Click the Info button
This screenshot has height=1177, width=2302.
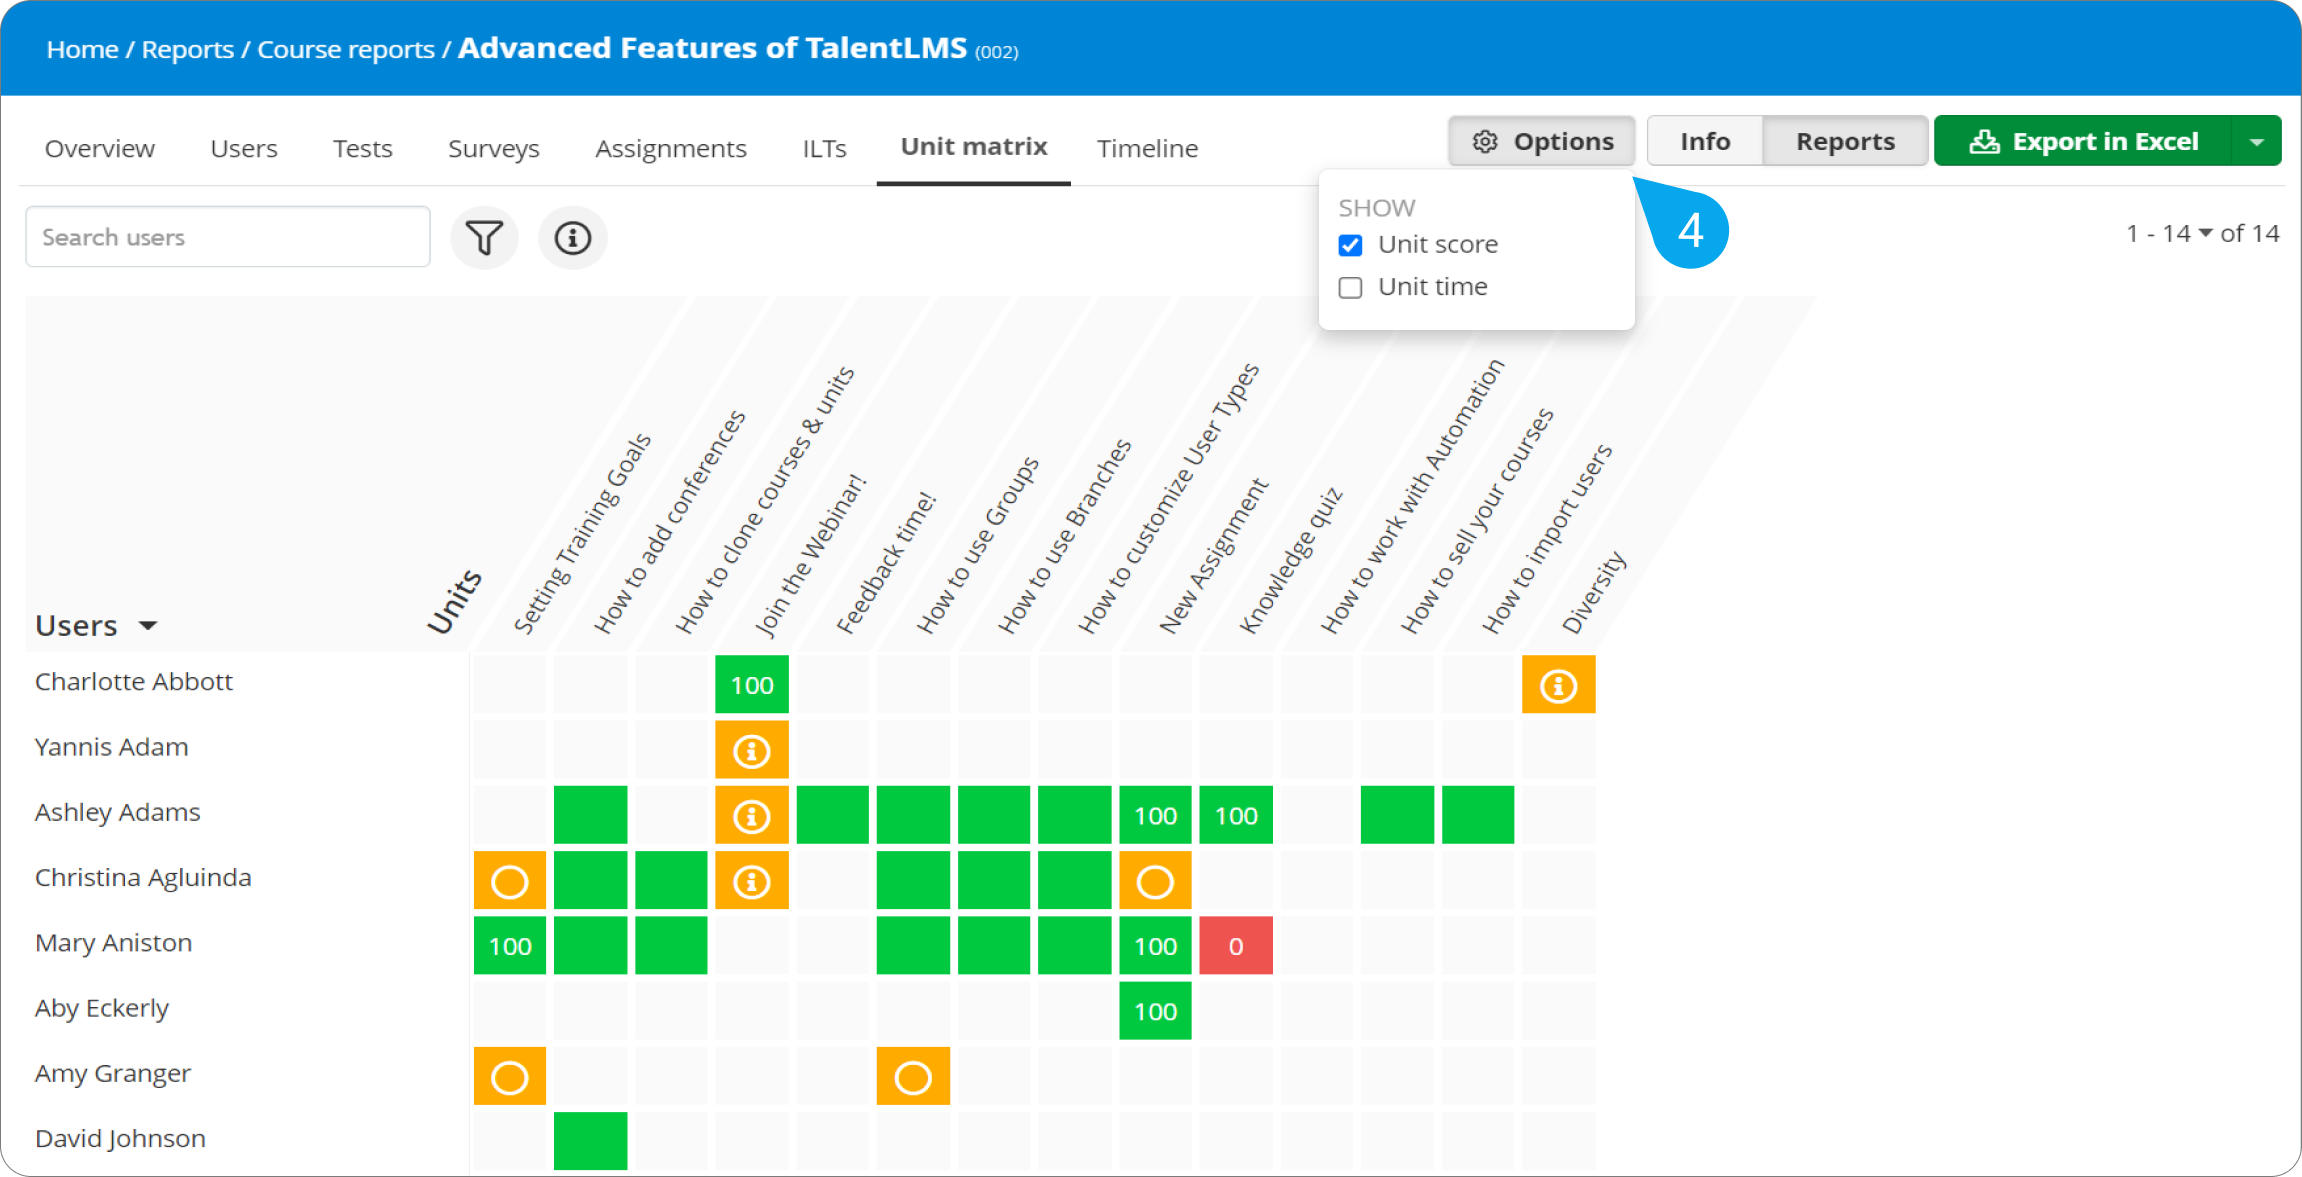[x=1705, y=141]
